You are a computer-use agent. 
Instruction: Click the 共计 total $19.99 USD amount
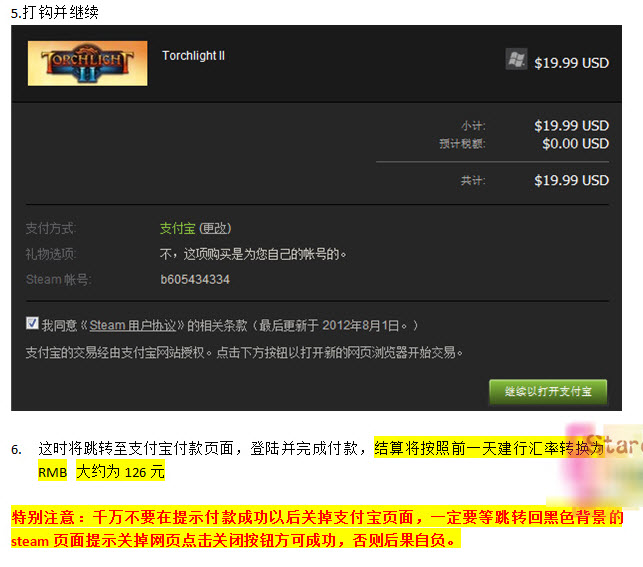571,180
